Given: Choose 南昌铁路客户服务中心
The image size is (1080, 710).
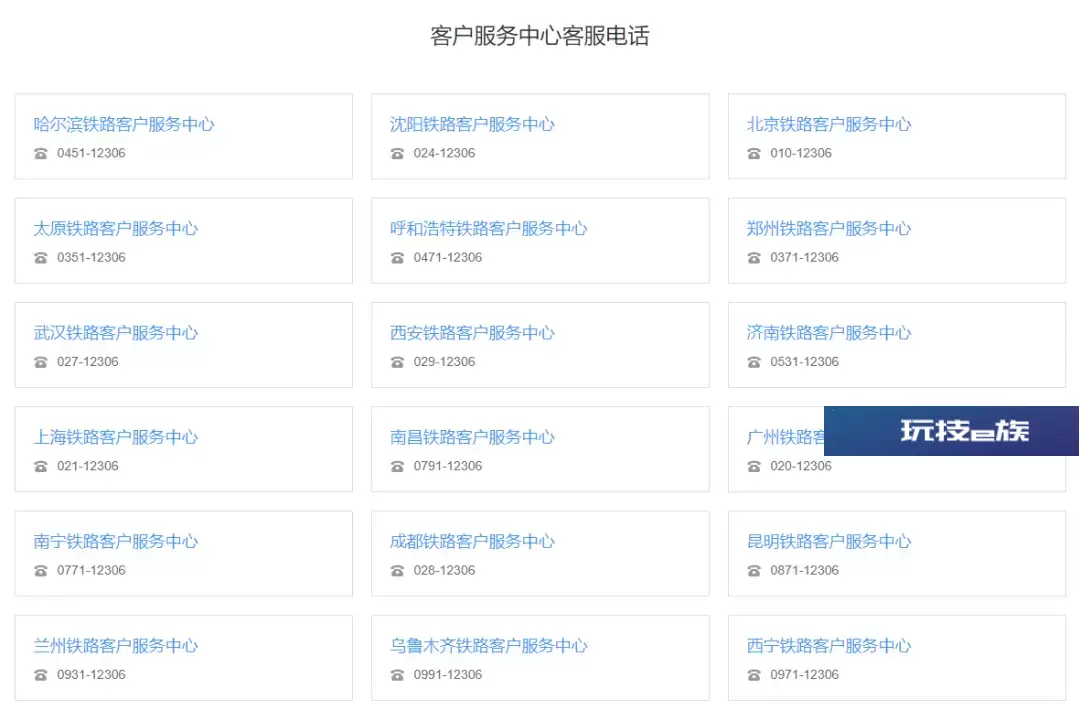Looking at the screenshot, I should [472, 437].
